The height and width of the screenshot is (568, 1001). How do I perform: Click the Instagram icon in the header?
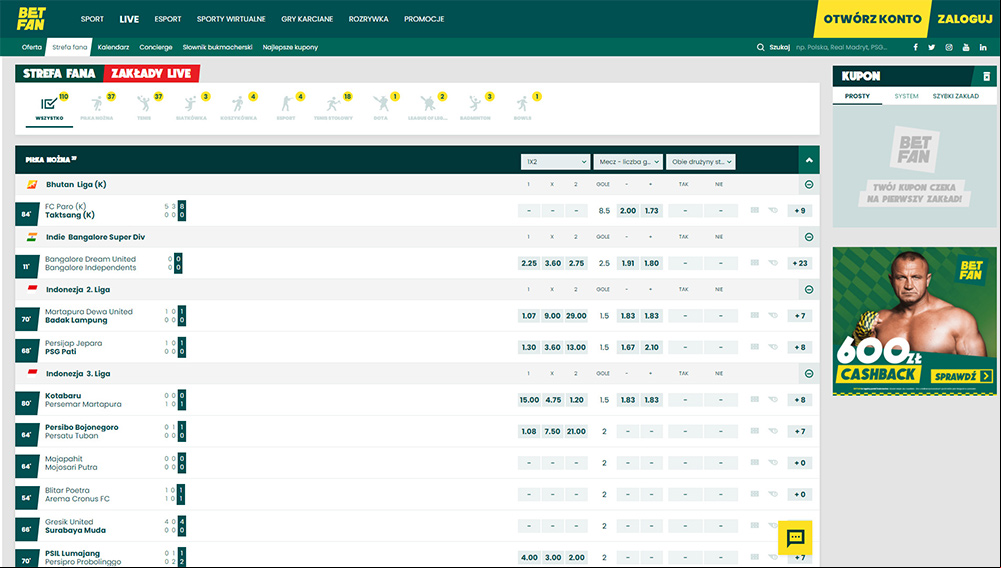tap(949, 47)
